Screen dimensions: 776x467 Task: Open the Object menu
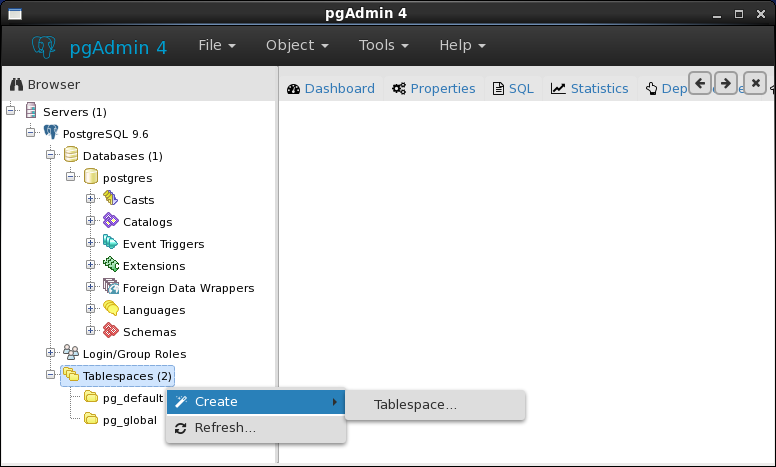point(297,45)
